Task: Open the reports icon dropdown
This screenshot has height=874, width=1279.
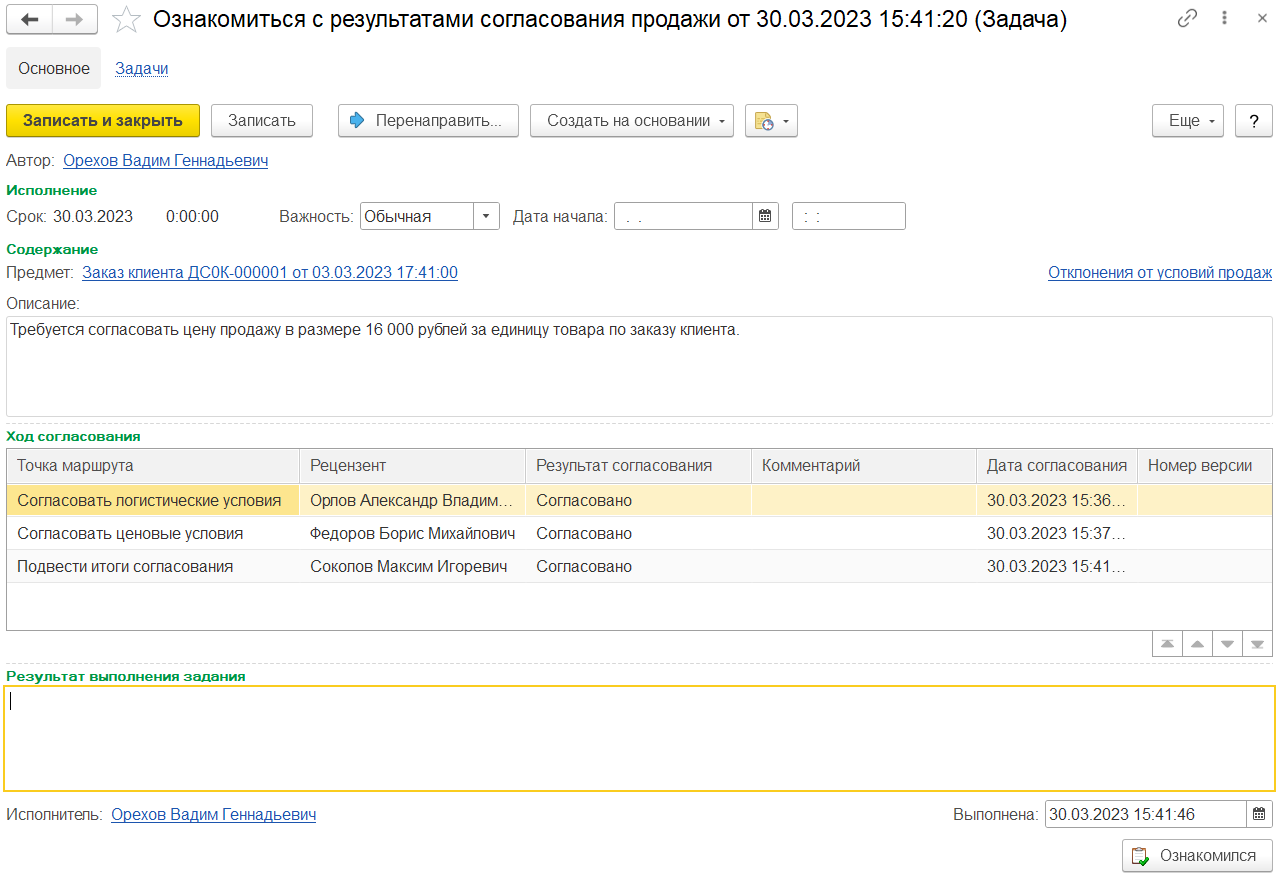Action: [771, 121]
